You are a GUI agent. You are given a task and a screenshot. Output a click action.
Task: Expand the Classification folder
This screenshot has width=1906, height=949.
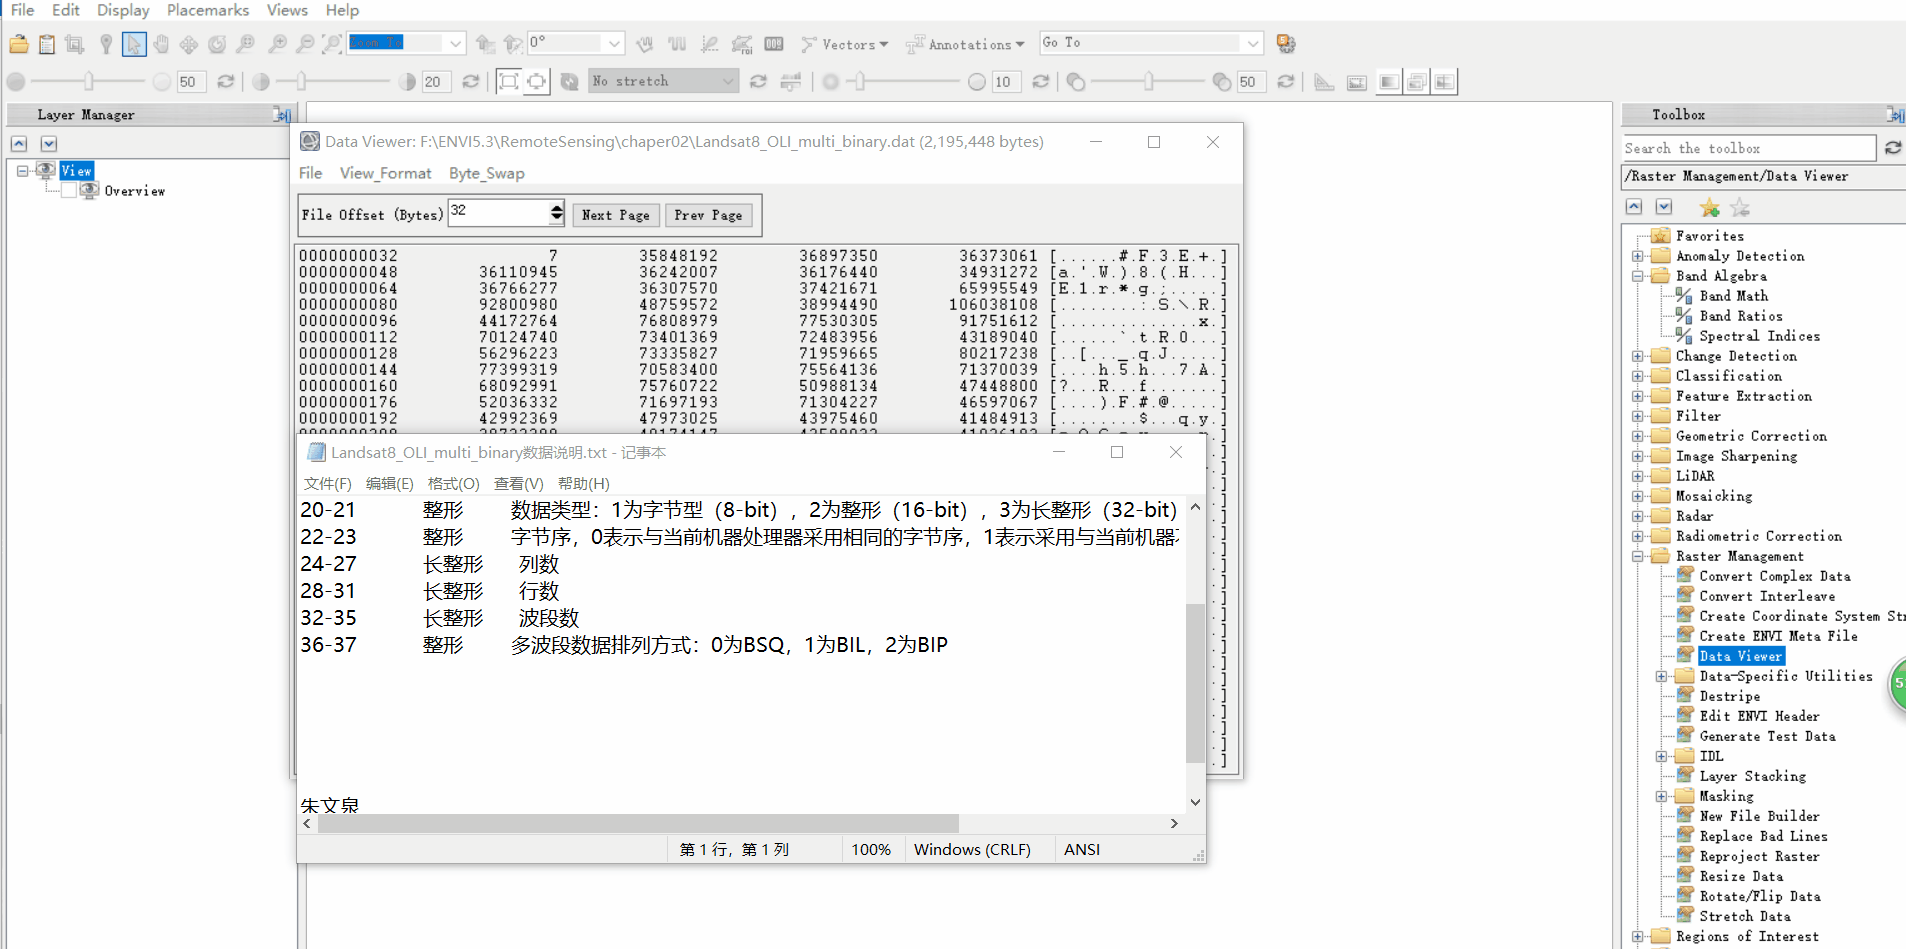[1638, 376]
